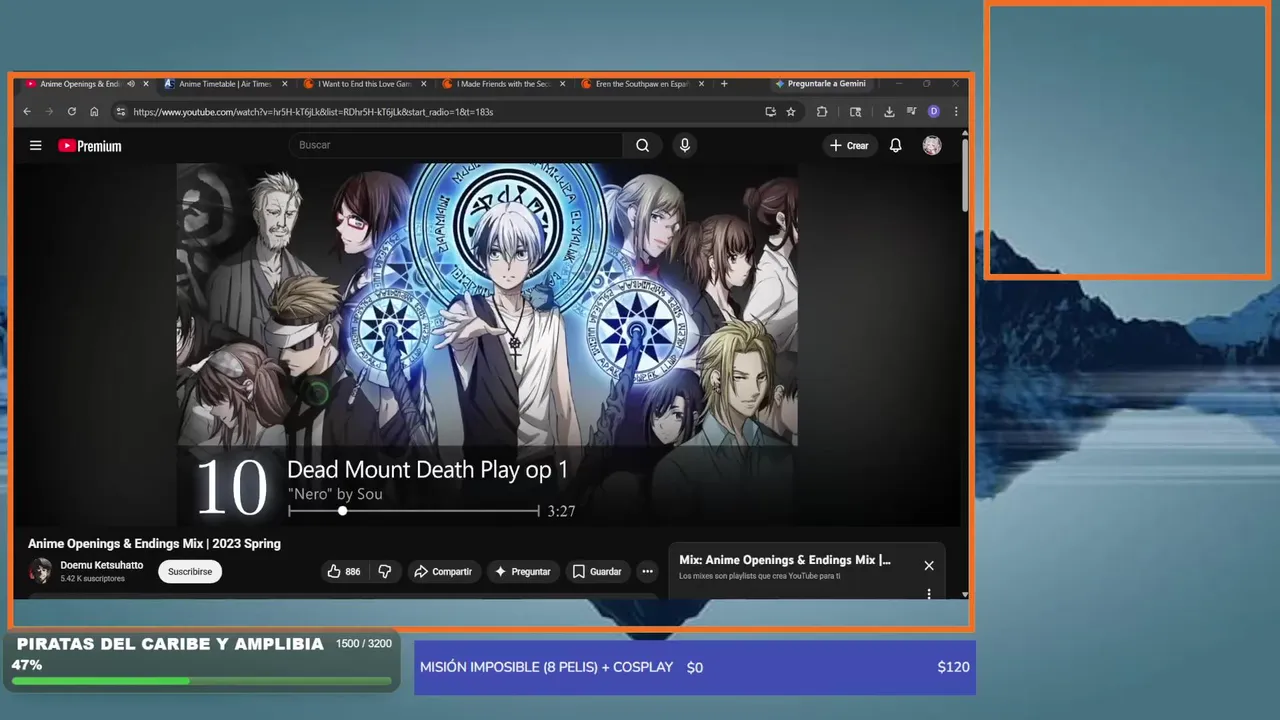The image size is (1280, 720).
Task: Click the browser forward arrow
Action: [x=49, y=112]
